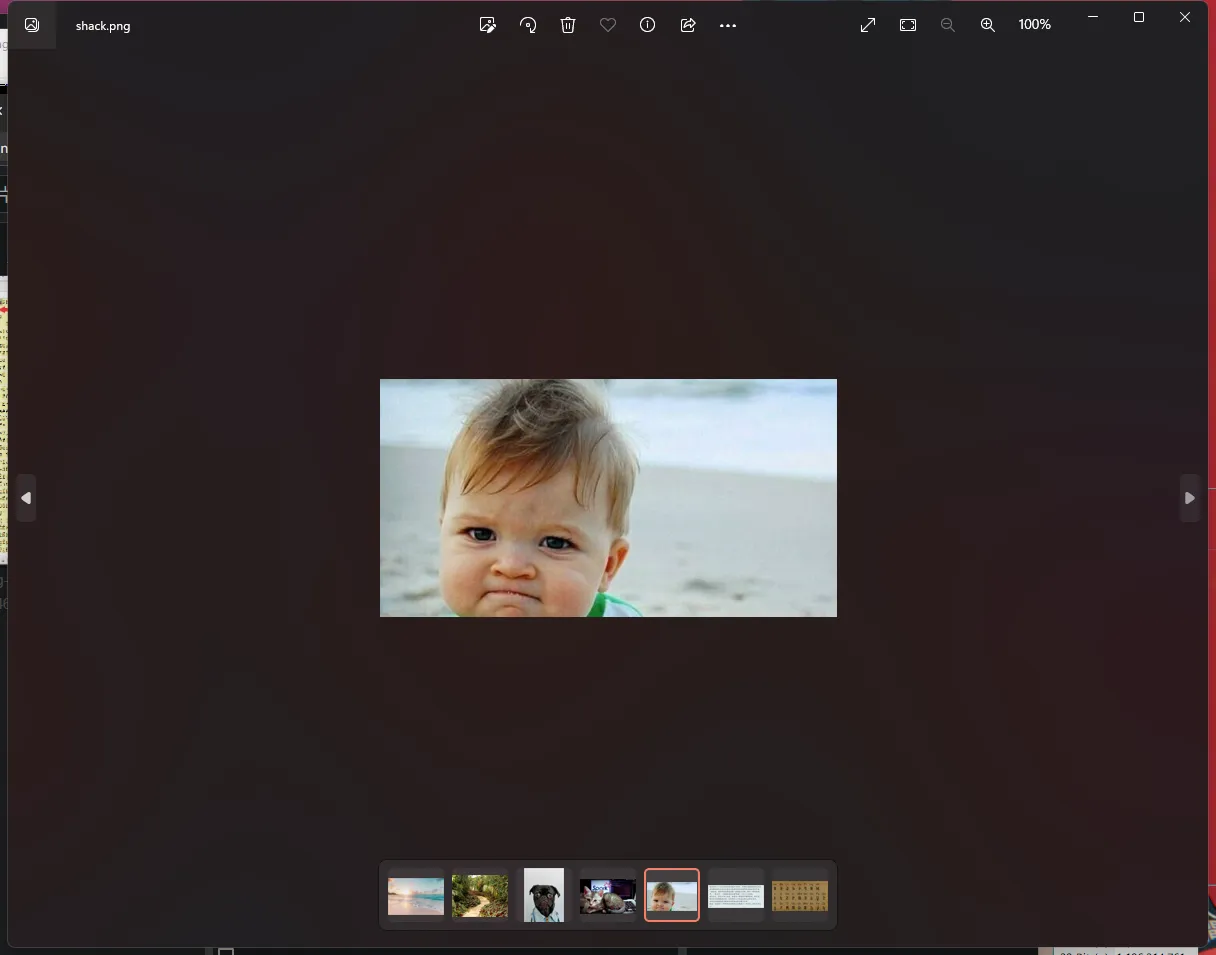
Task: Rotate the image with the rotate icon
Action: tap(528, 25)
